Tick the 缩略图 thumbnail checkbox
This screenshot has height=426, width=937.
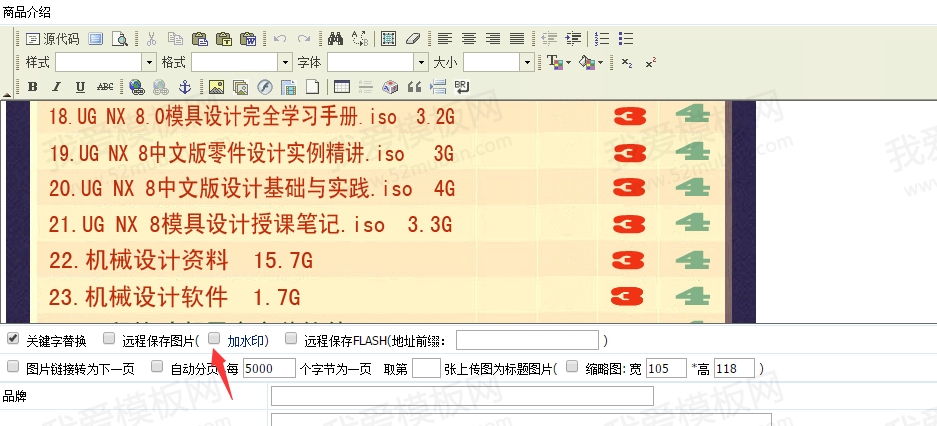pyautogui.click(x=572, y=366)
